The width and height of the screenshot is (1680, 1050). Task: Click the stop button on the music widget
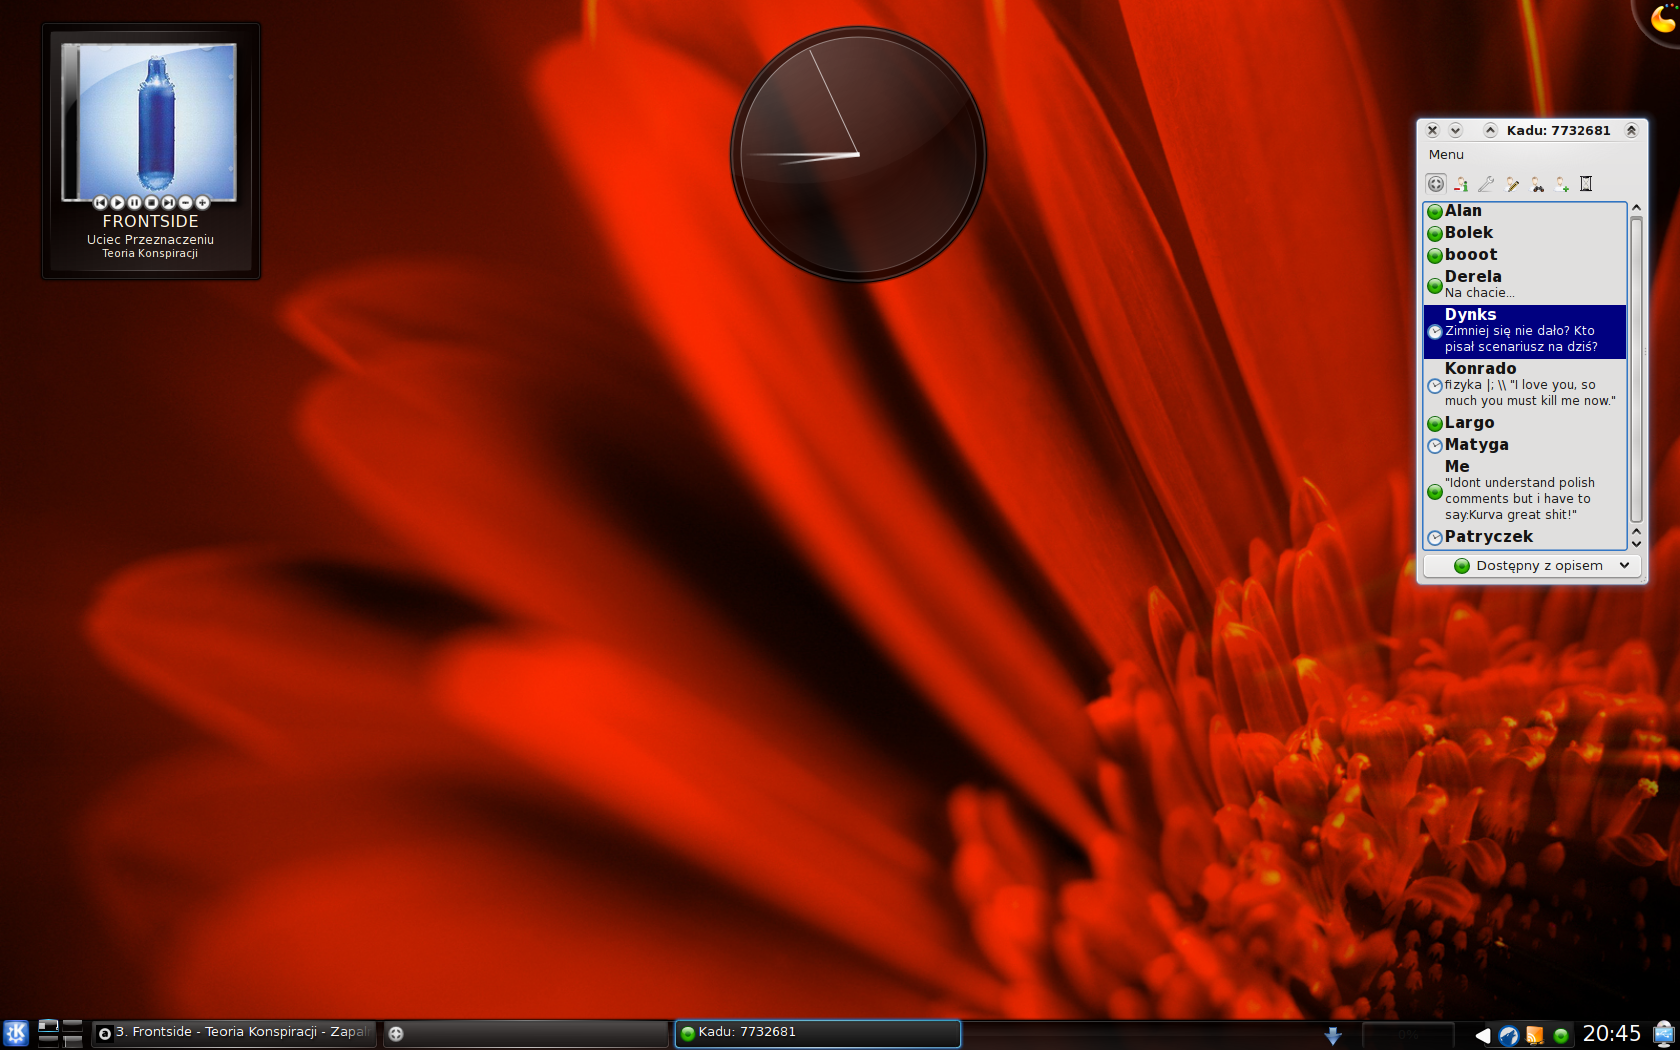click(151, 203)
